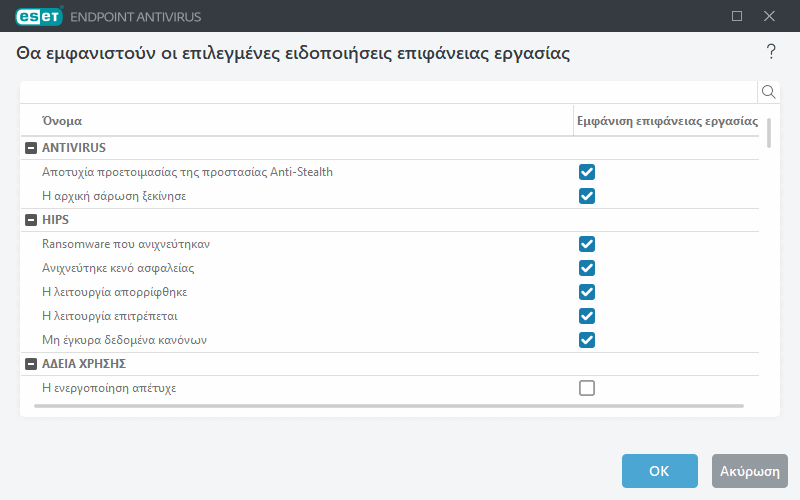Maximize the ESET Endpoint Antivirus window
Image resolution: width=800 pixels, height=500 pixels.
(x=737, y=16)
